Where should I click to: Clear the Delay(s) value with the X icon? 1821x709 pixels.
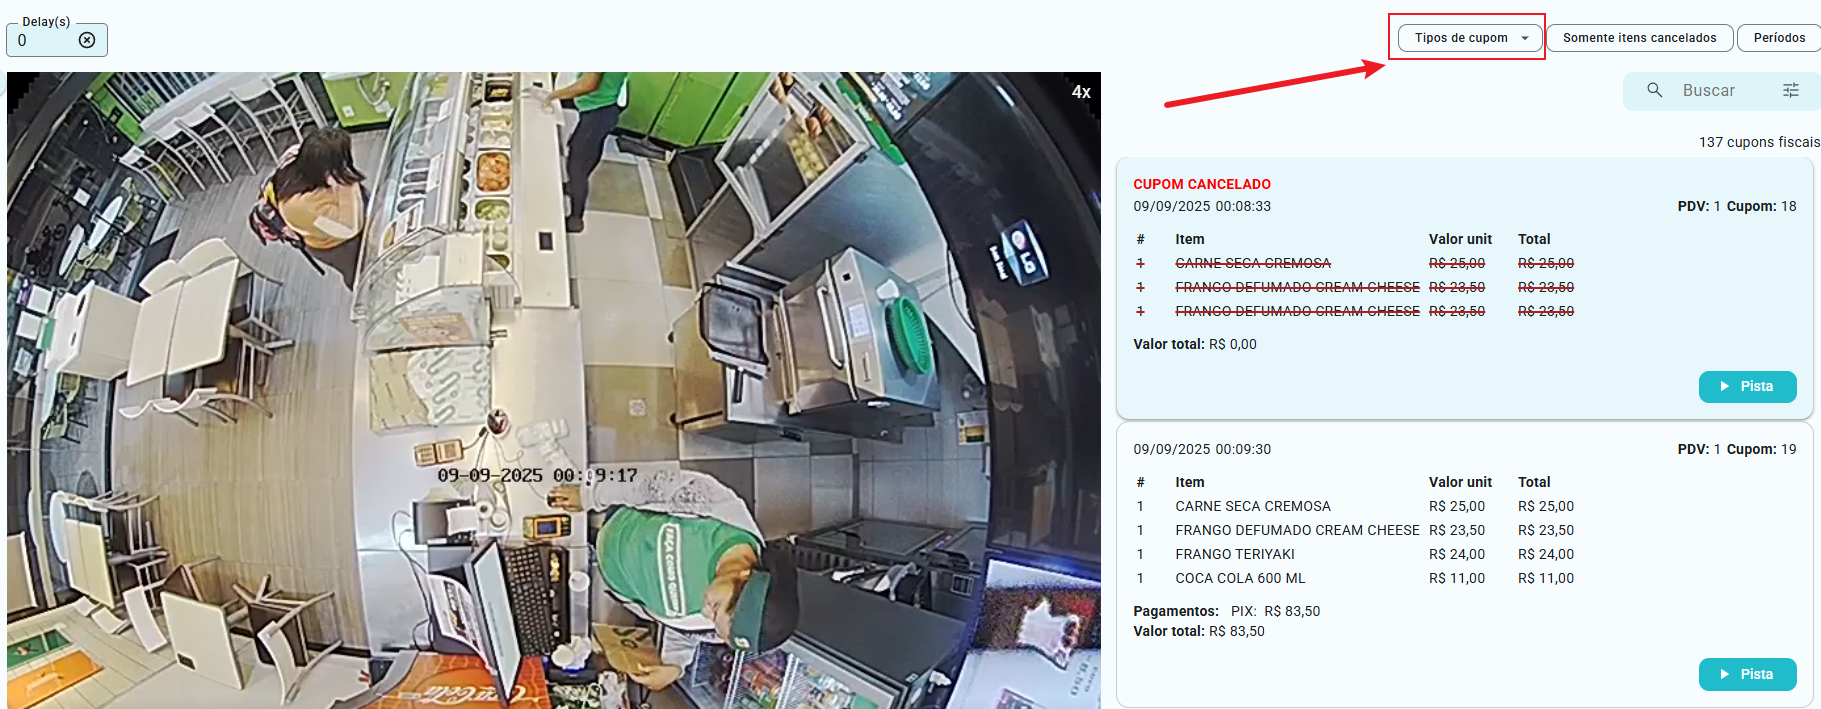coord(87,40)
